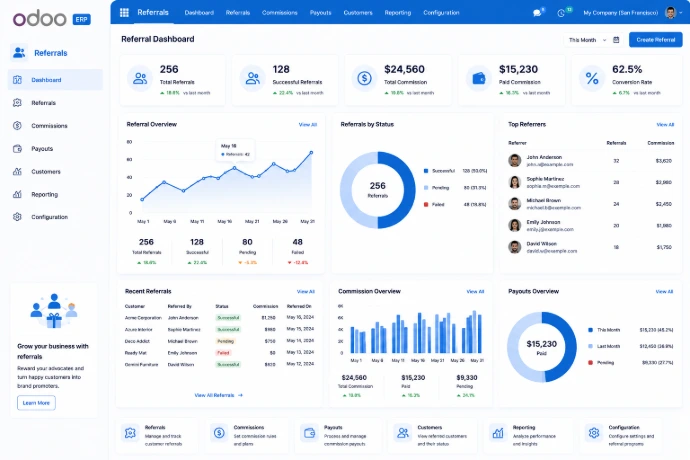
Task: Follow the View All Referrals link
Action: pos(219,395)
